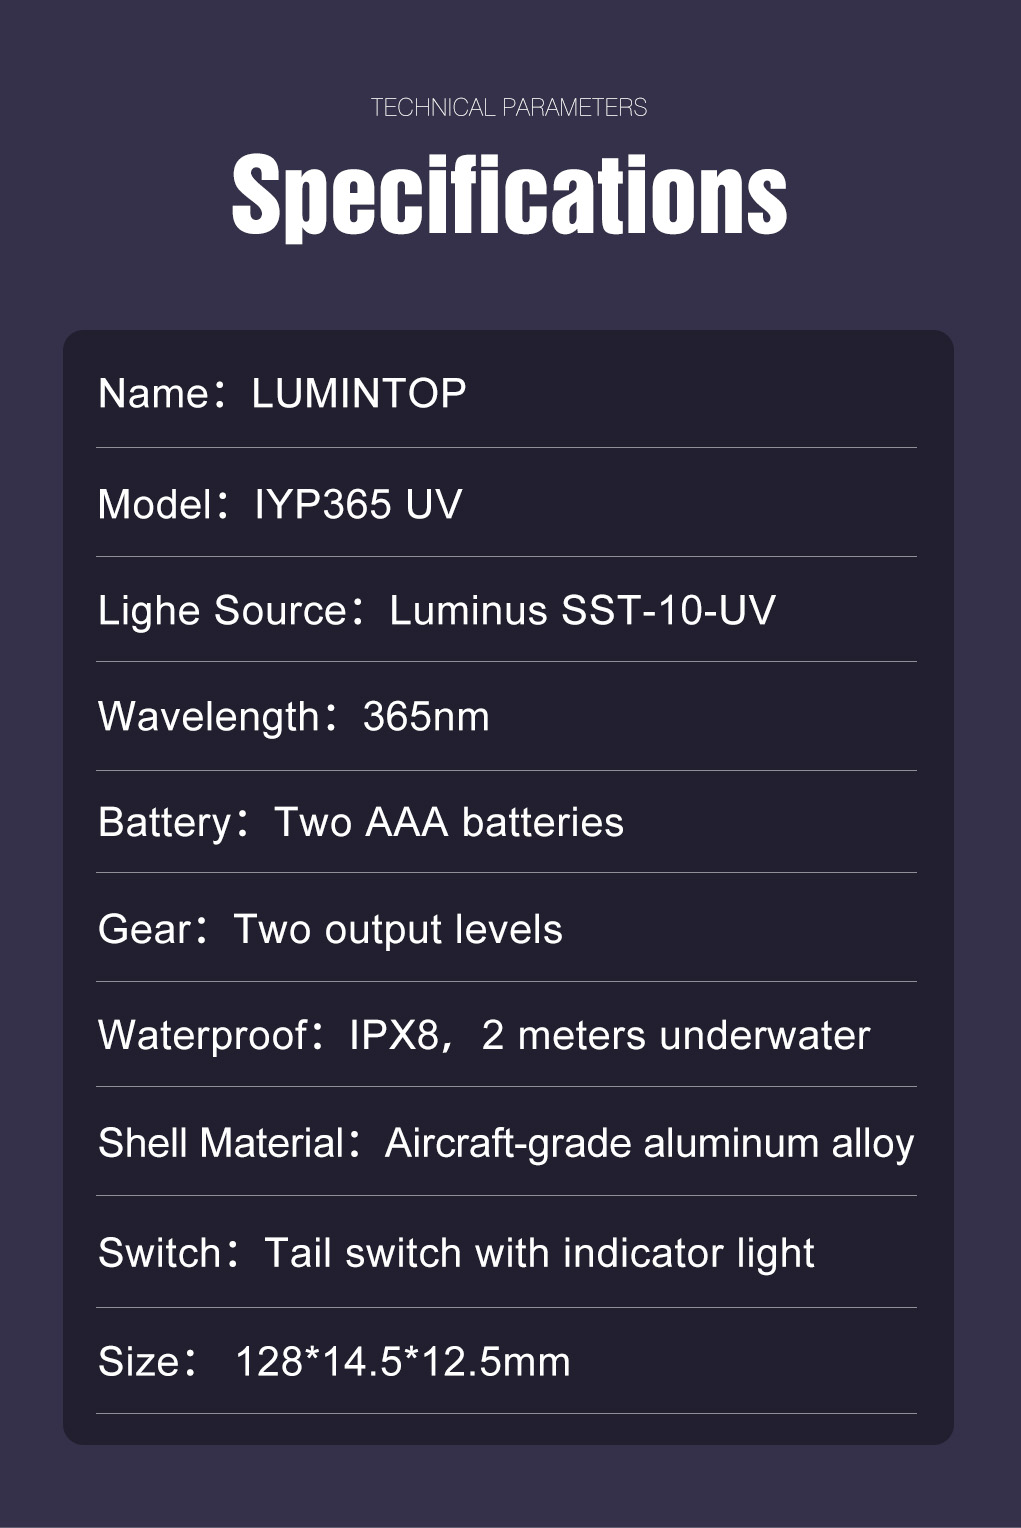Select the Shell Material aluminum alloy row

(x=506, y=1143)
